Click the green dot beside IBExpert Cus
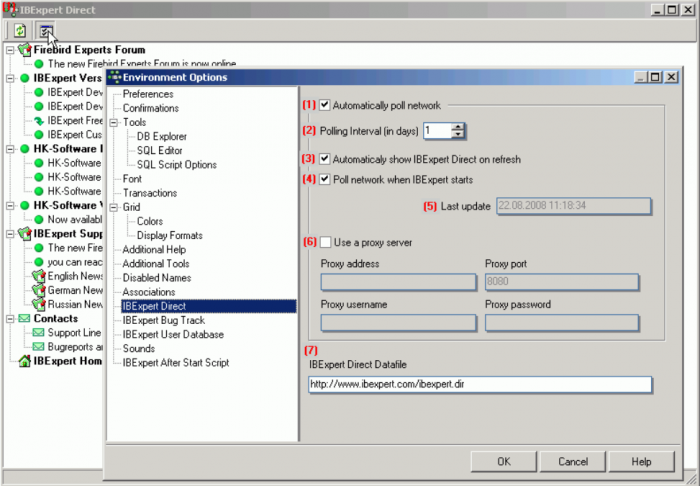The height and width of the screenshot is (486, 700). (x=39, y=135)
